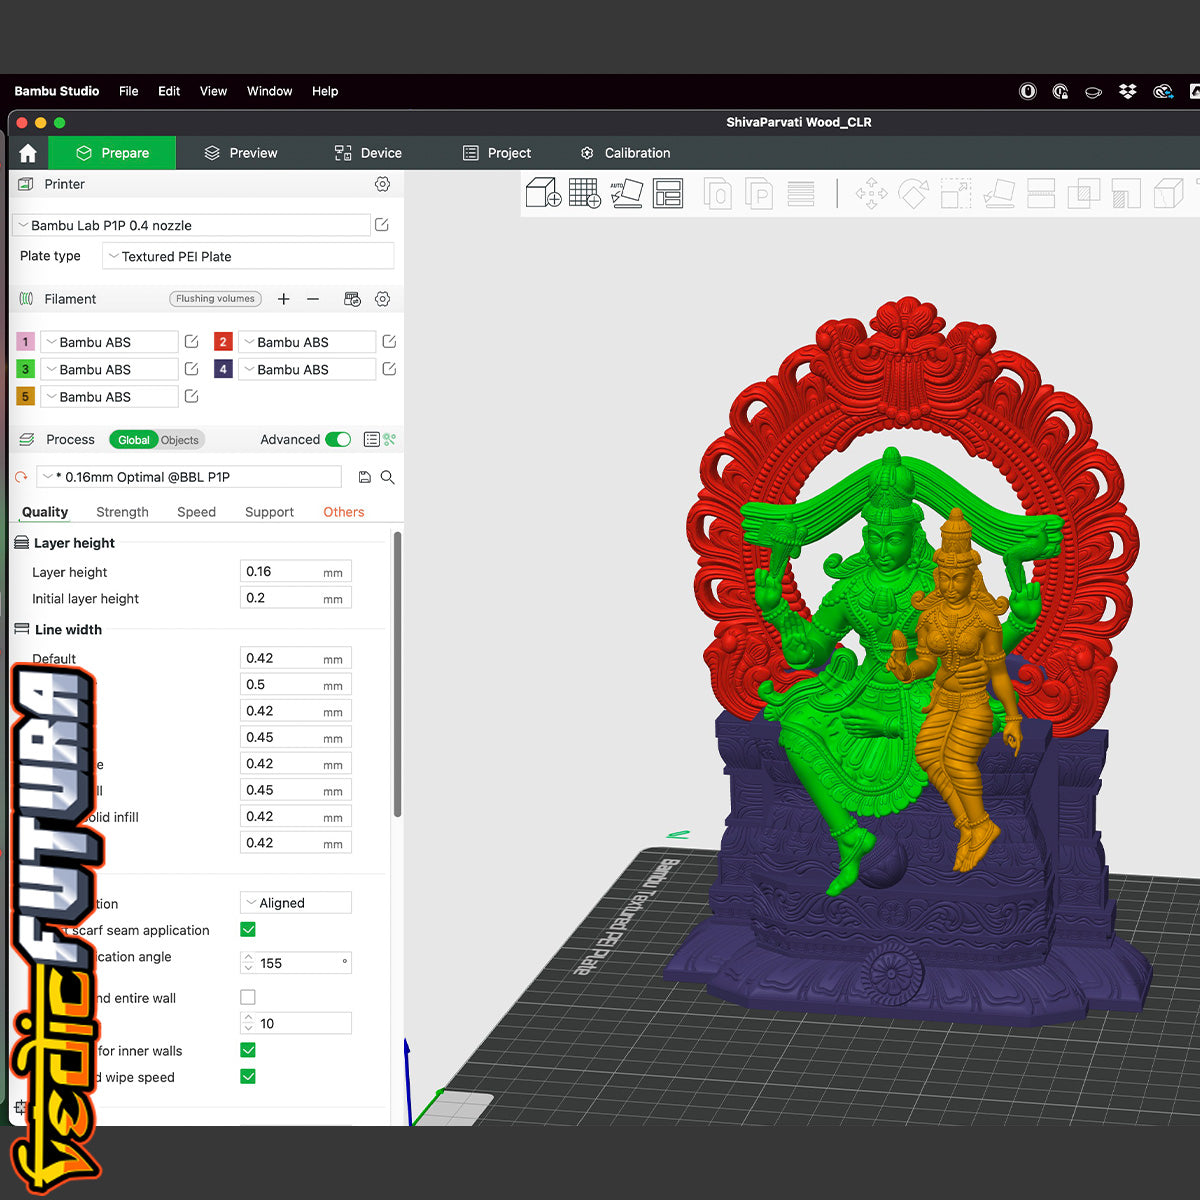Add a filament with the plus icon
Screen dimensions: 1200x1200
pyautogui.click(x=284, y=299)
